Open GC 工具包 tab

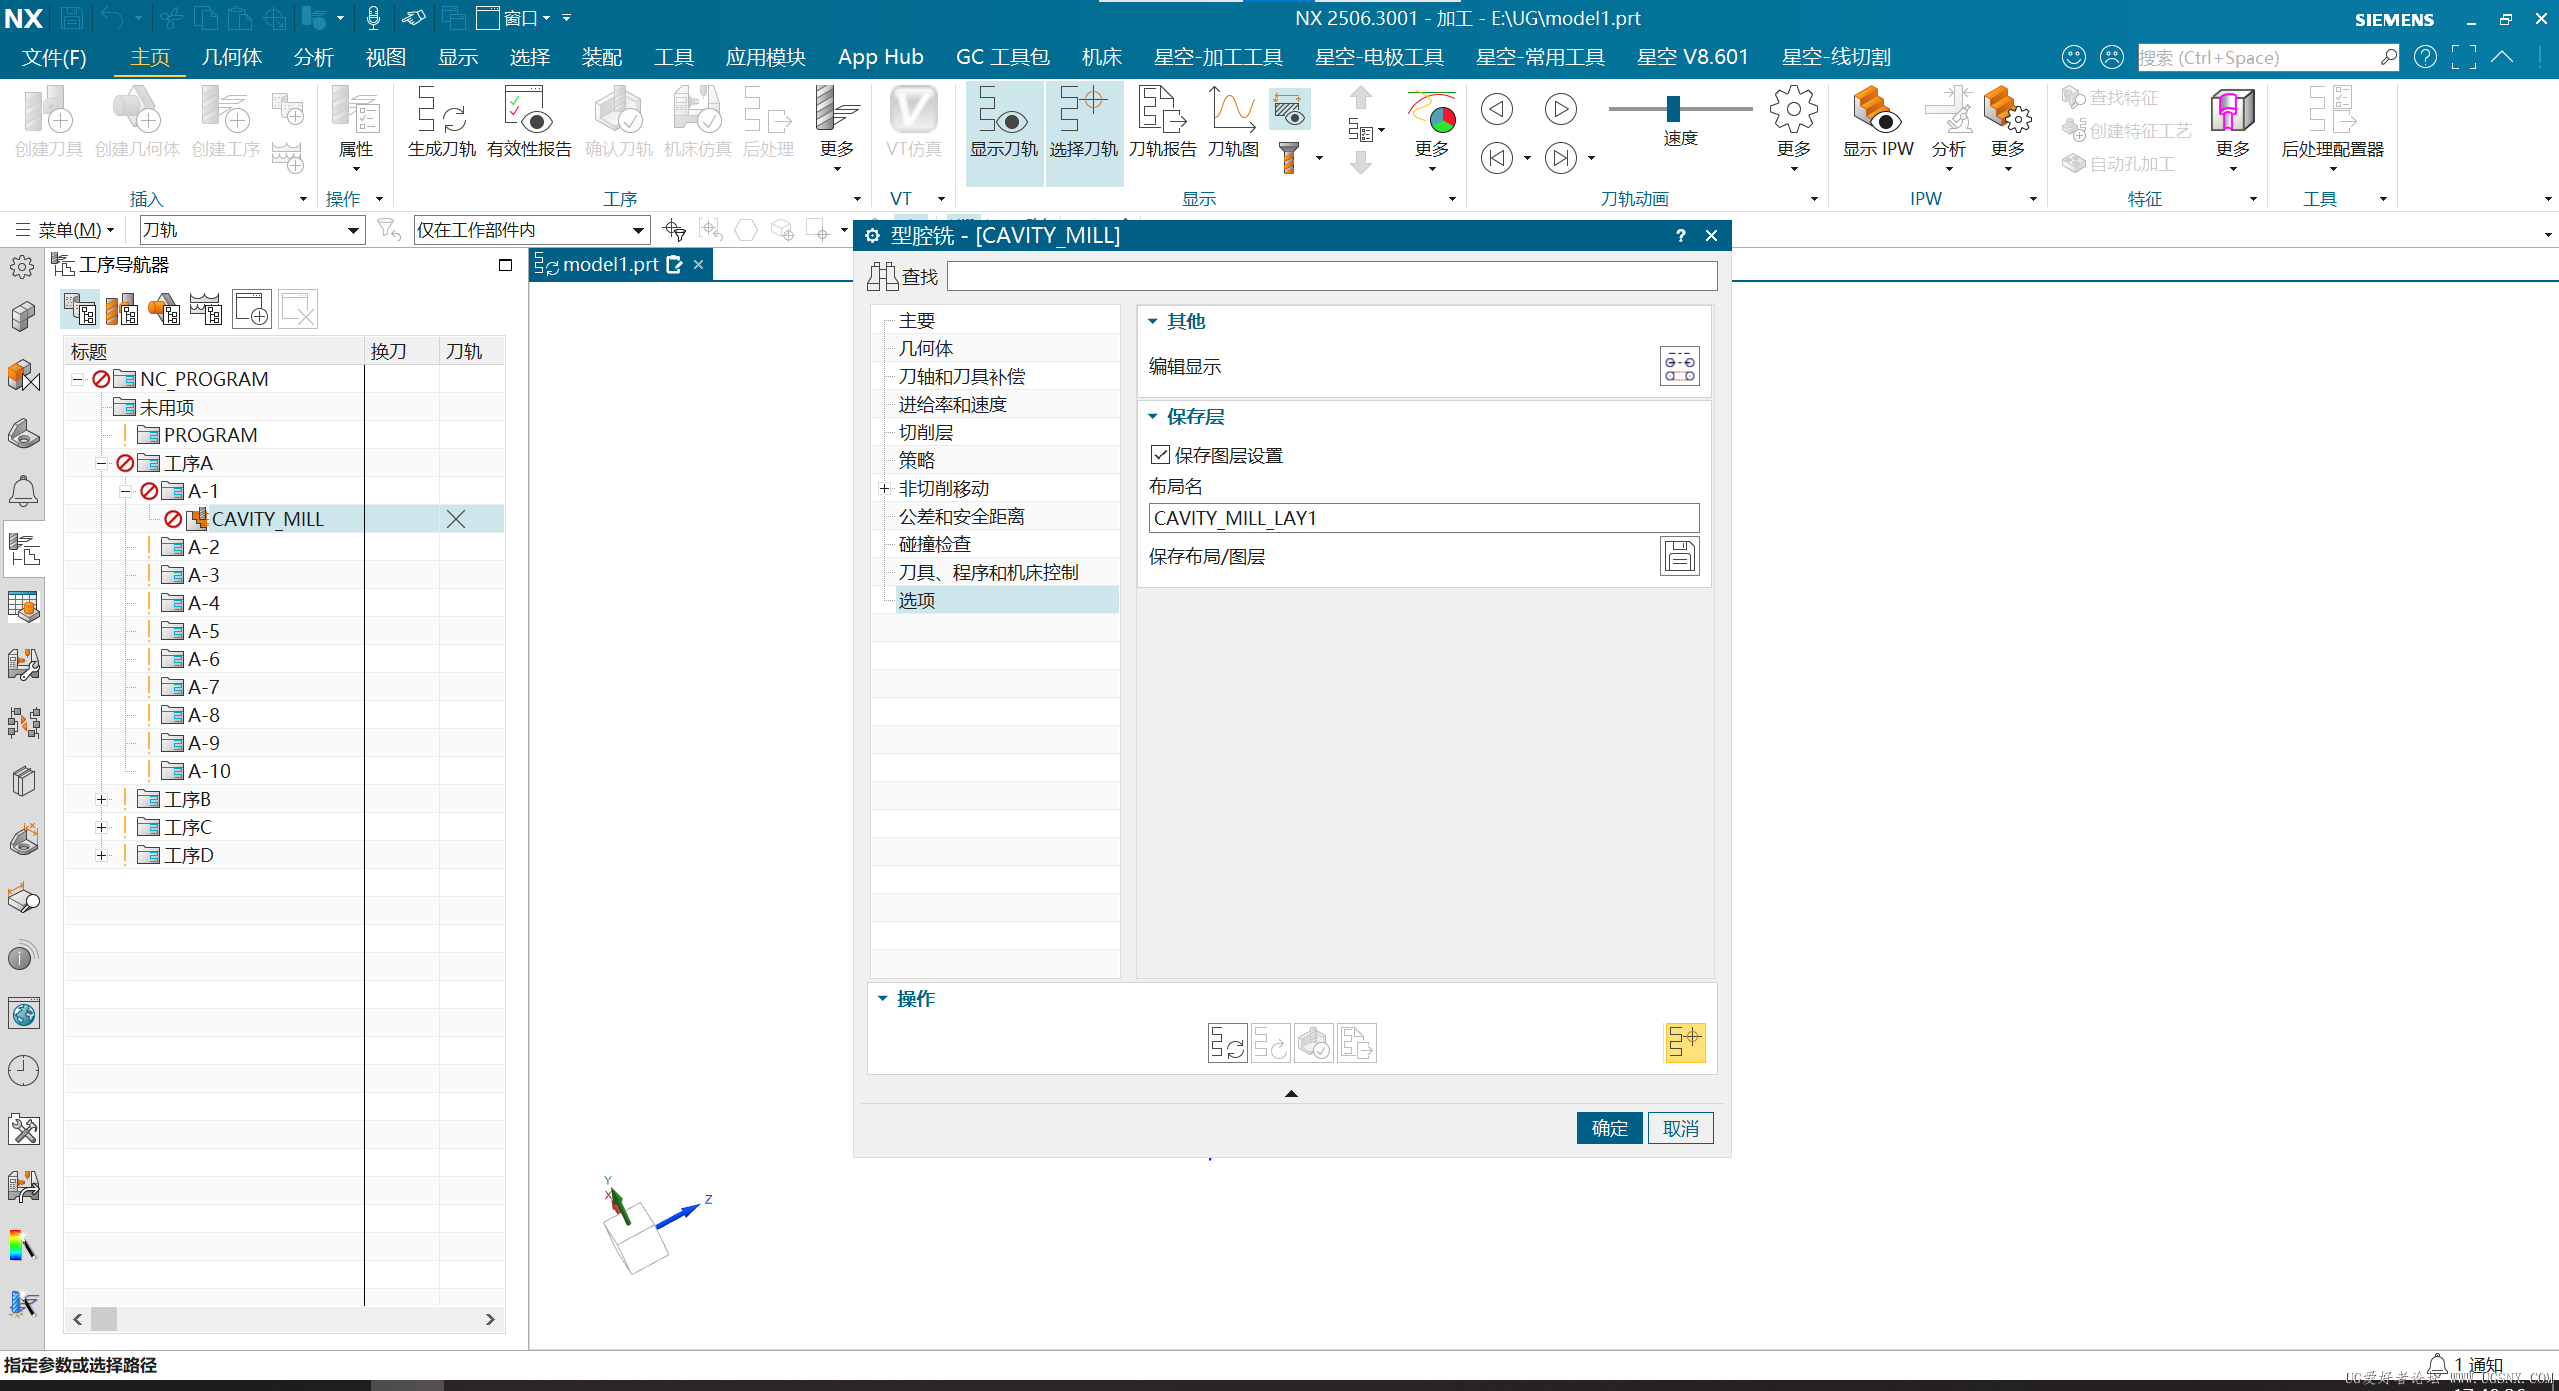pos(1002,57)
